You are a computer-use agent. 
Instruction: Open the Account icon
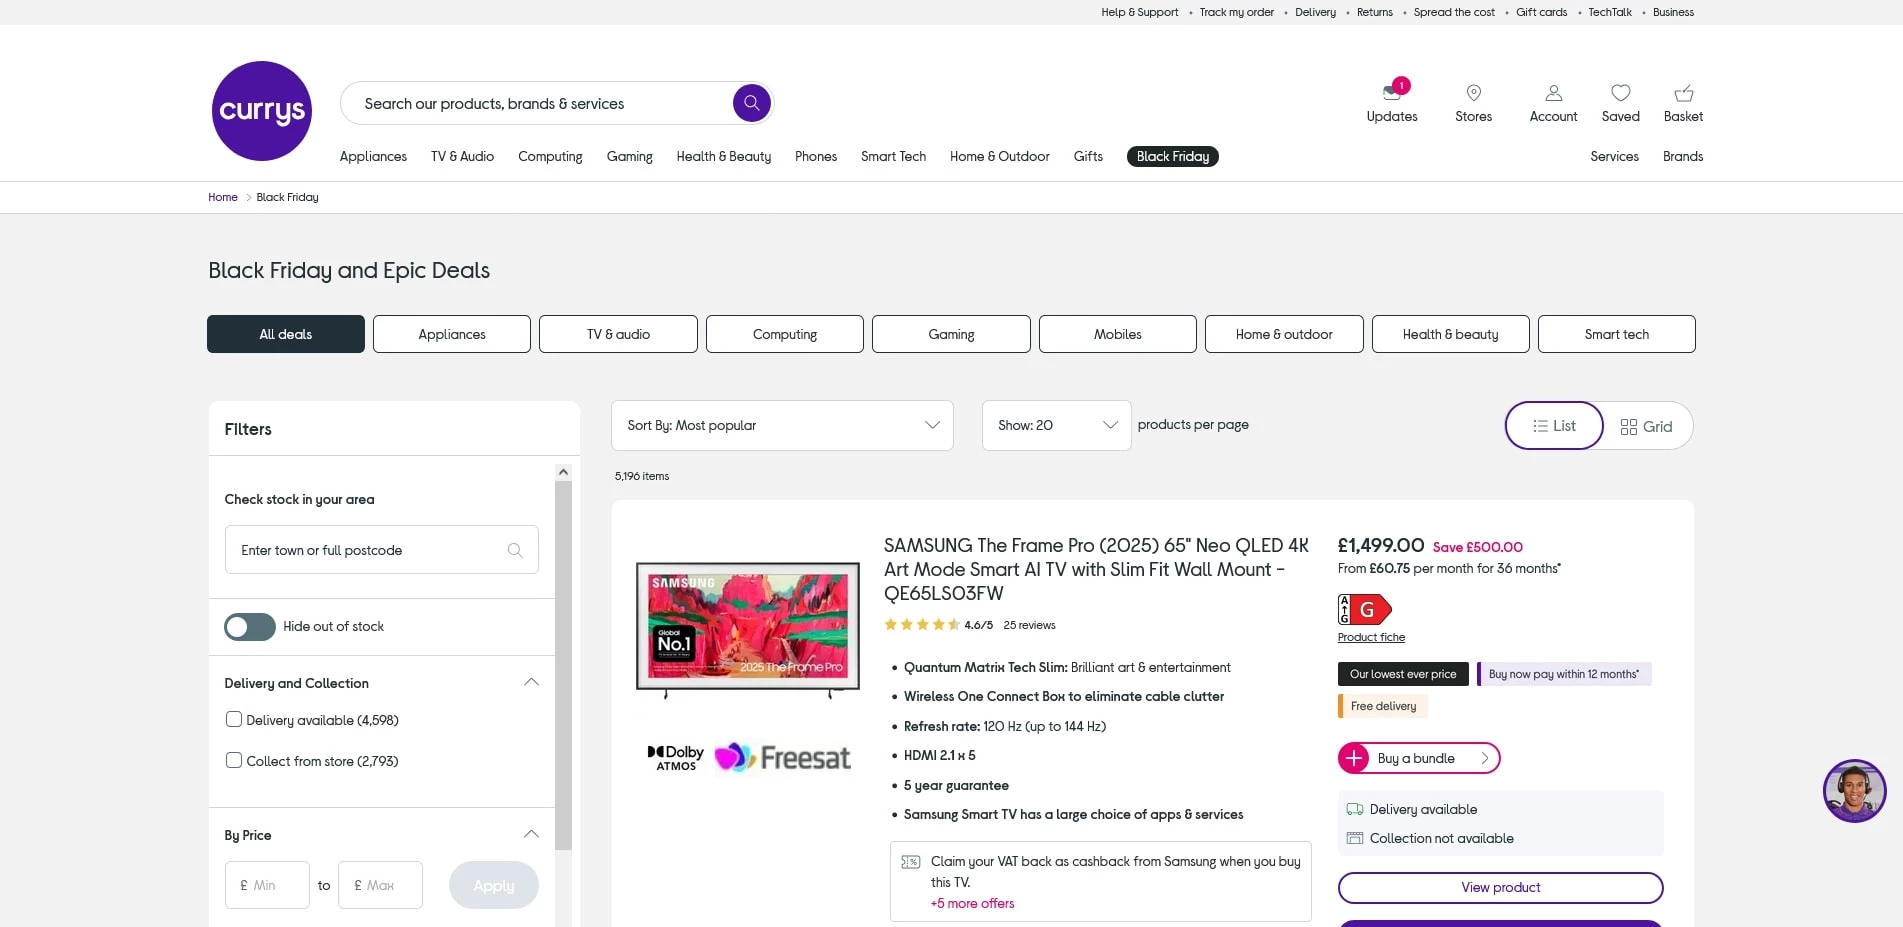(1553, 92)
